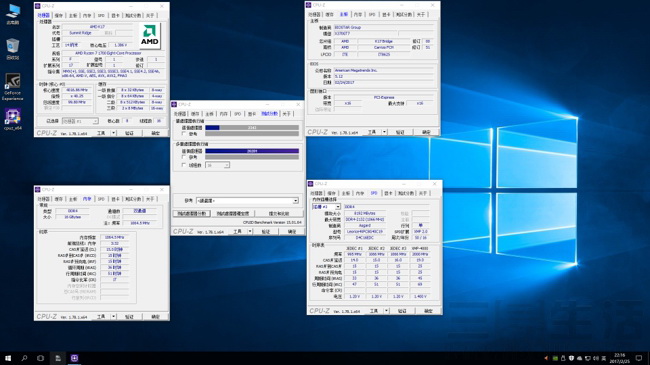This screenshot has height=365, width=650.
Task: Click the CPU-Z title icon of the memory window
Action: (x=38, y=190)
